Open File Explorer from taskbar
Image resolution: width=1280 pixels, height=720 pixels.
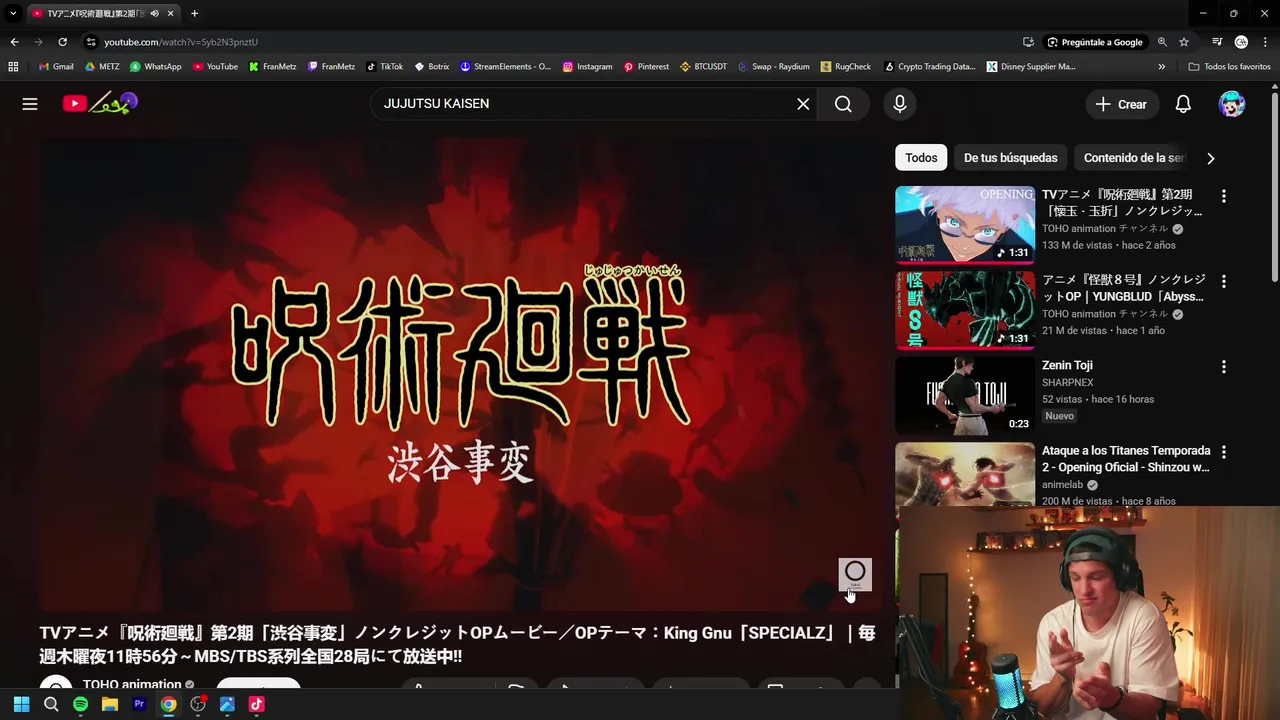[x=110, y=704]
